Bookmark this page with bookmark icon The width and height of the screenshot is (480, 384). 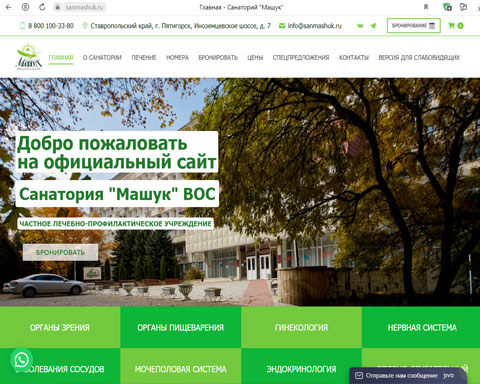pos(426,7)
